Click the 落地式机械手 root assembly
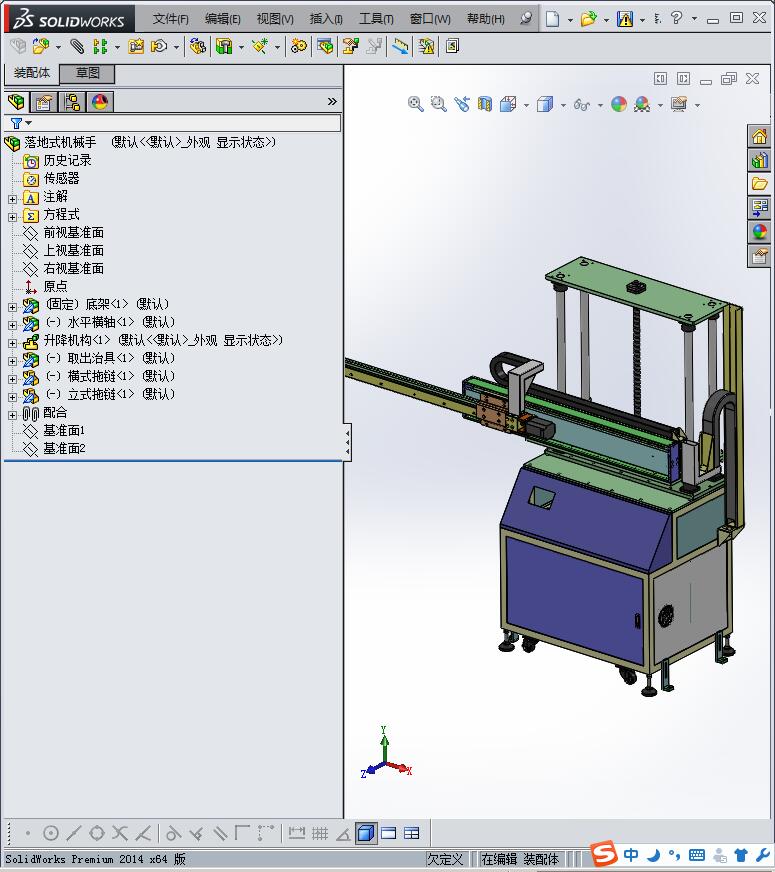This screenshot has height=872, width=775. (x=60, y=142)
